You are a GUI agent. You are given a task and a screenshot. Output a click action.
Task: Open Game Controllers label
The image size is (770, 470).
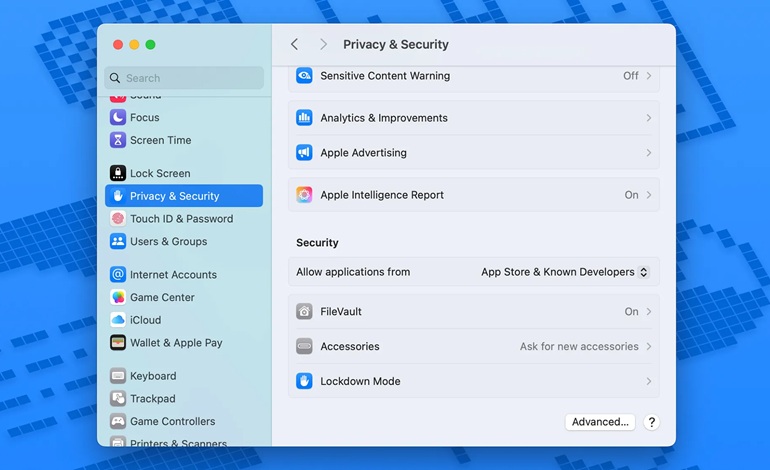tap(172, 421)
